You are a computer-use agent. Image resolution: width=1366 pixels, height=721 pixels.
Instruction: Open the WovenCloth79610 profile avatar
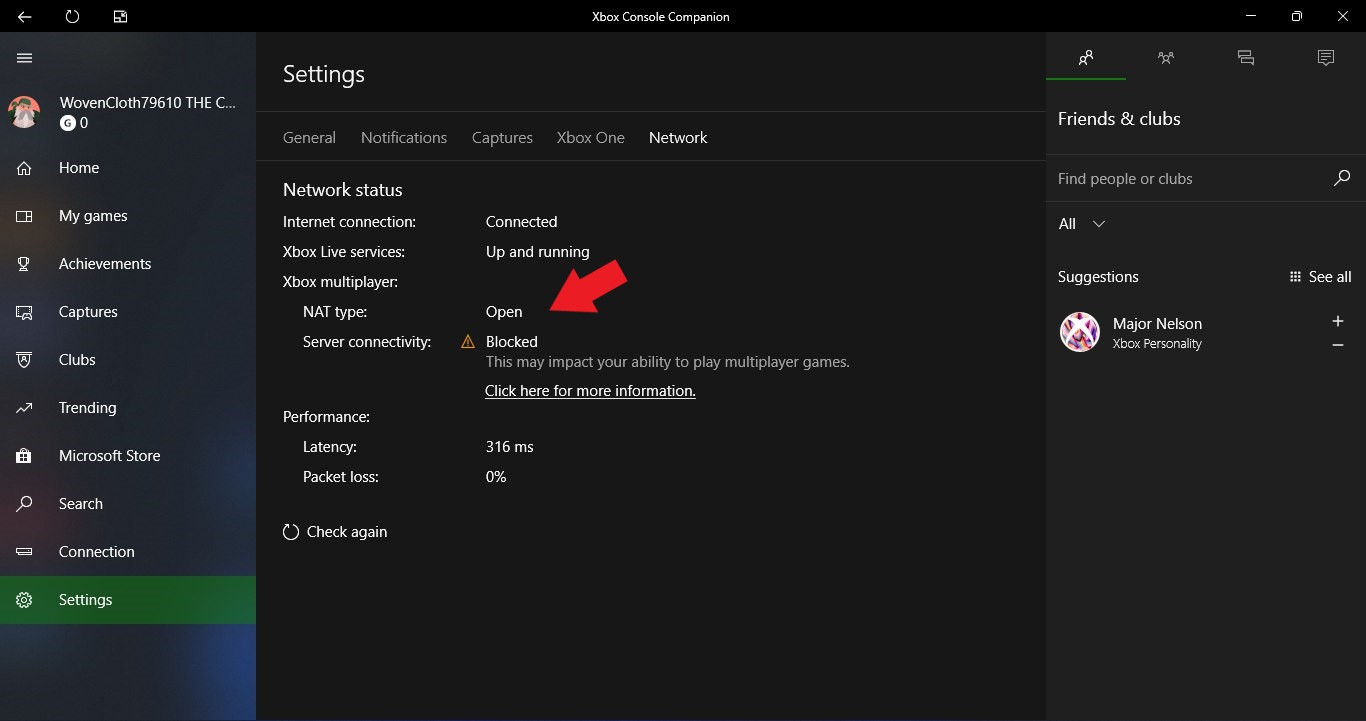(24, 112)
